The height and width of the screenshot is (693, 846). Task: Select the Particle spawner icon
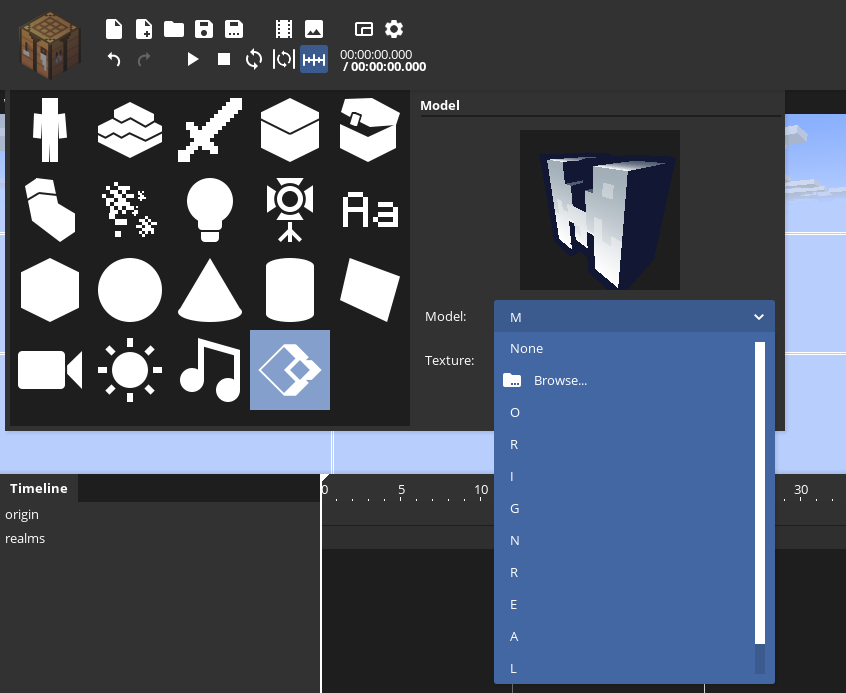(129, 210)
